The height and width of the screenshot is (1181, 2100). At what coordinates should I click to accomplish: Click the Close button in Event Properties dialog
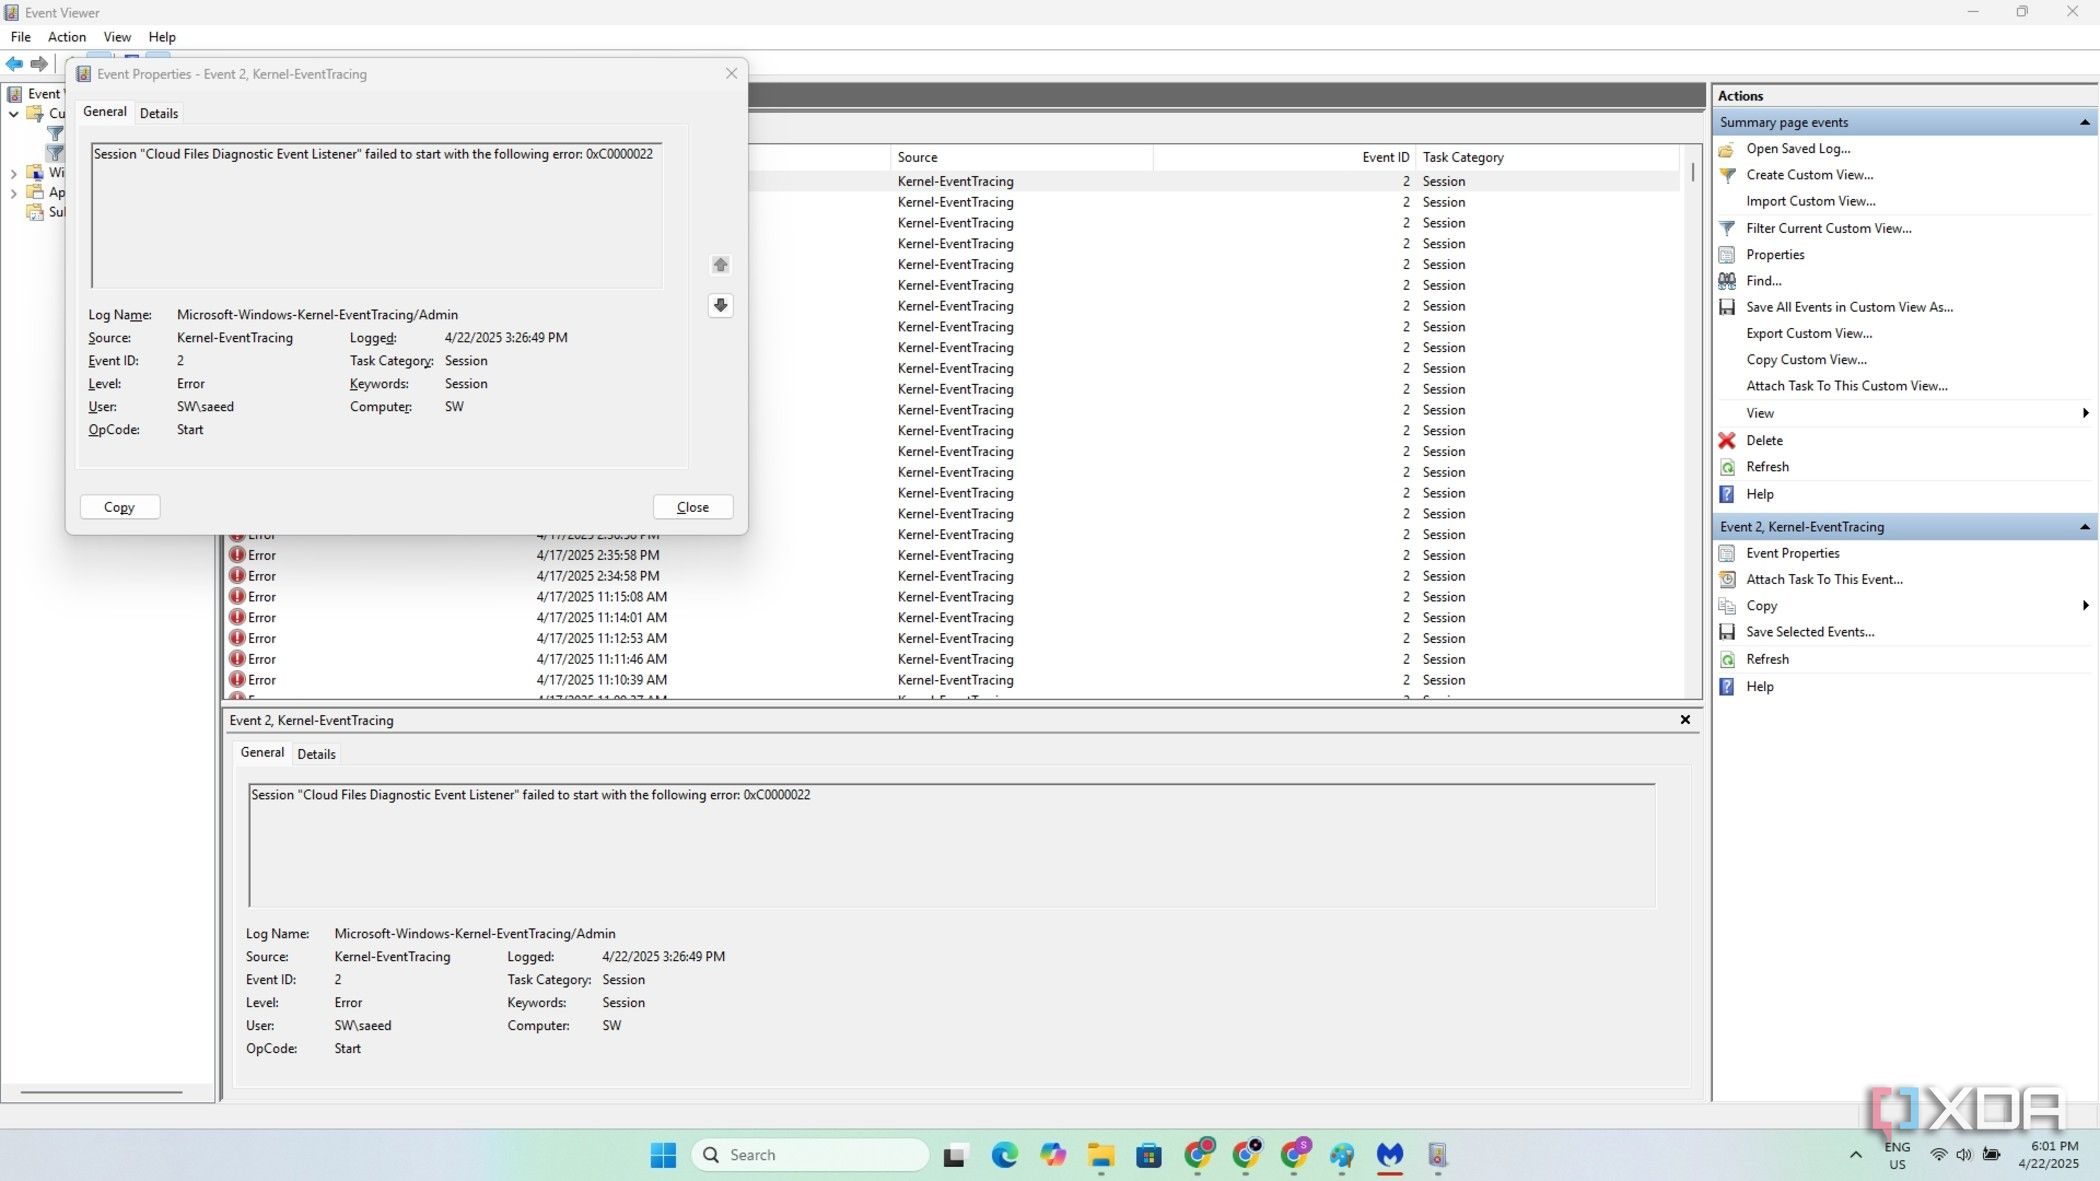pos(692,508)
